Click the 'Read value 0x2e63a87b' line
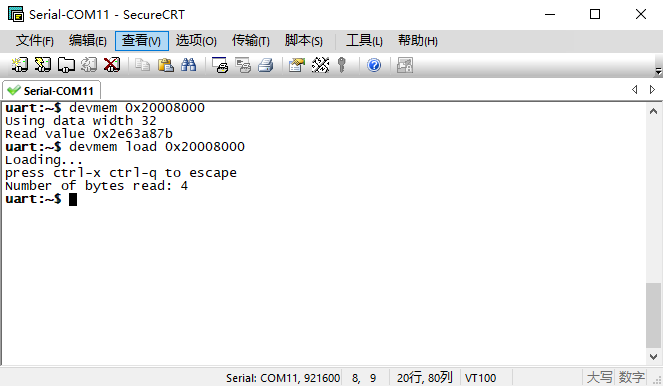Image resolution: width=663 pixels, height=386 pixels. tap(89, 134)
